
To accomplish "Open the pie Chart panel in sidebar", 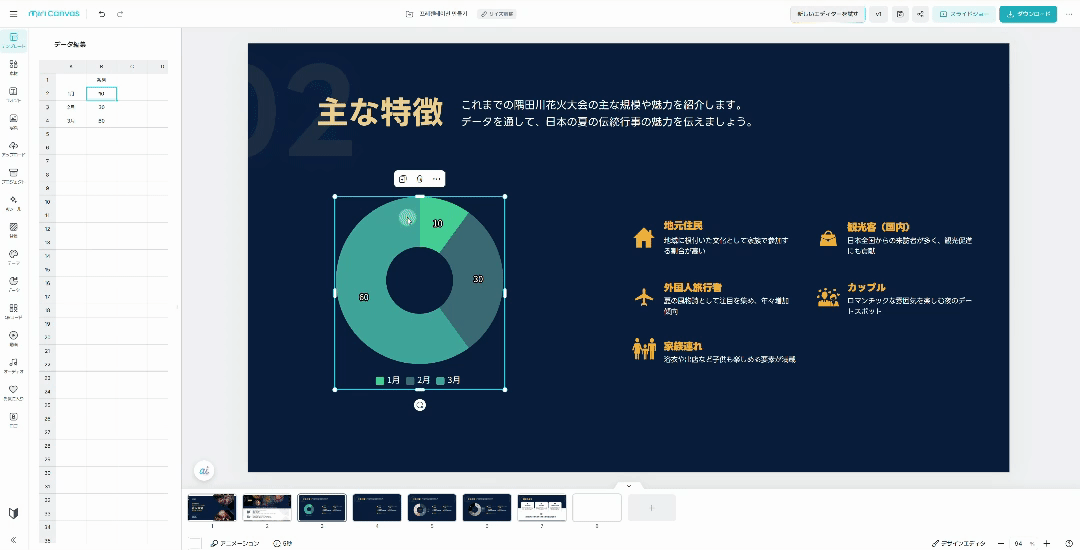I will 13,284.
